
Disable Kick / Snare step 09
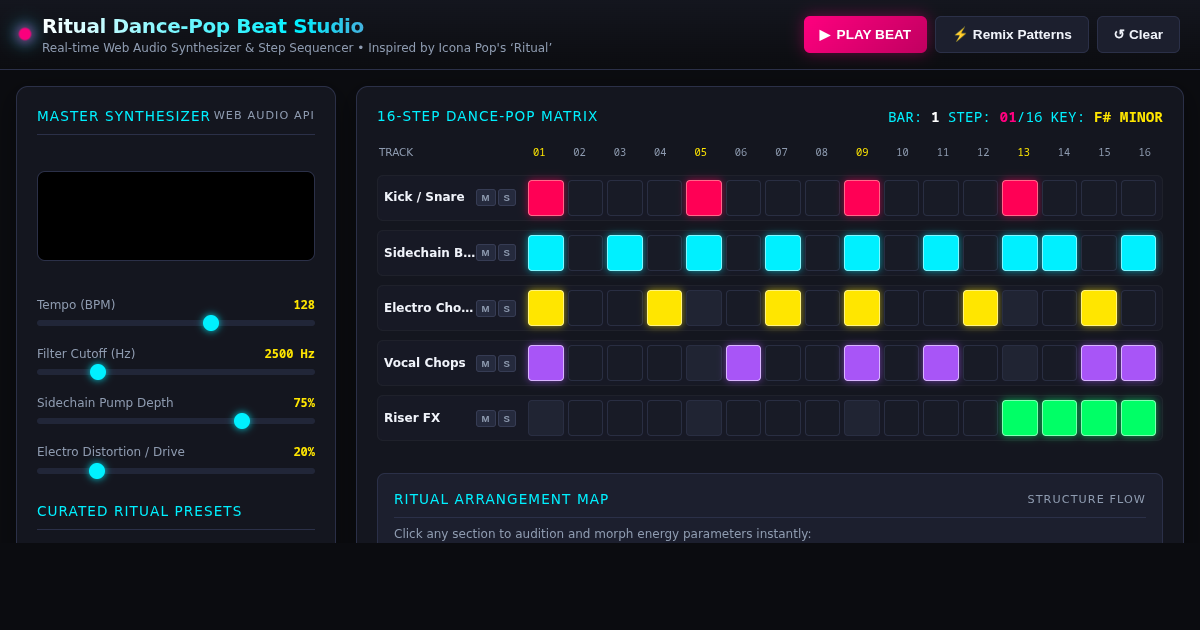tap(862, 198)
